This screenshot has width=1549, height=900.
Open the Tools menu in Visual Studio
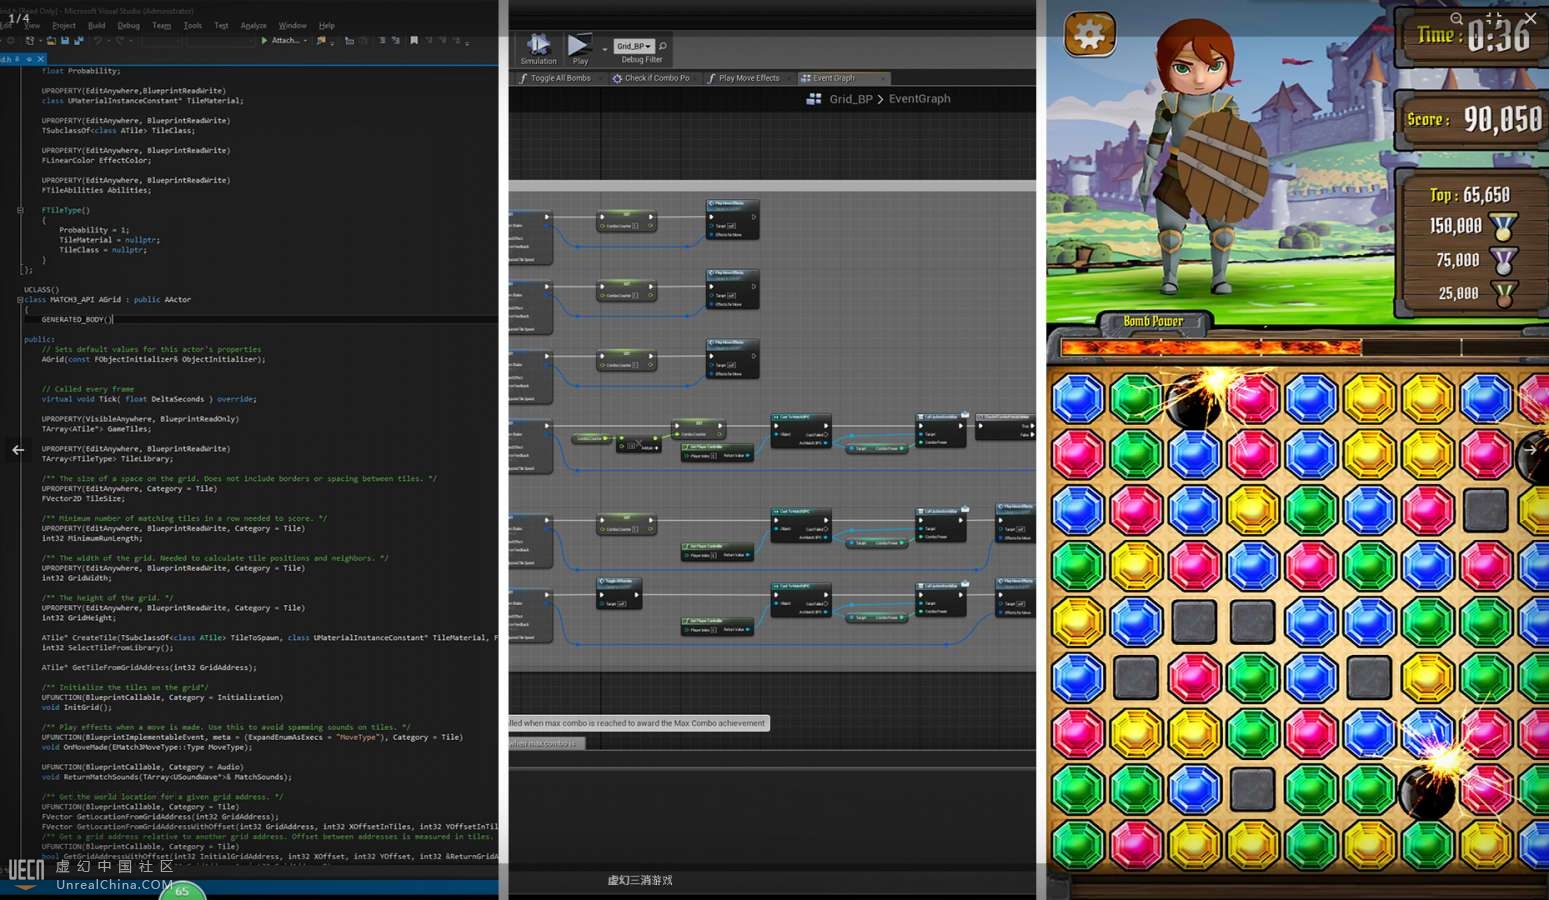tap(193, 25)
